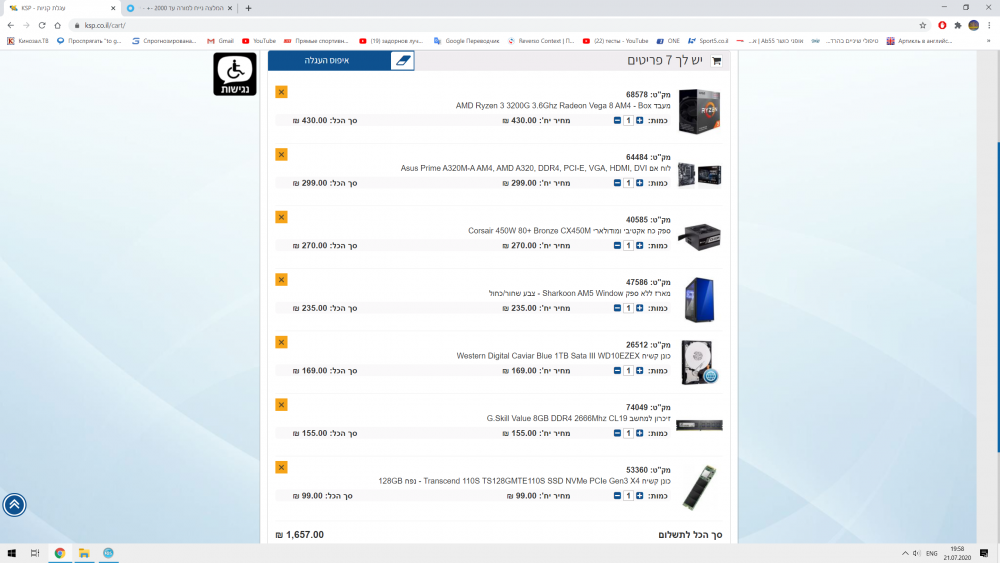Open the Transcend 110S SSD NVMe link

(524, 481)
